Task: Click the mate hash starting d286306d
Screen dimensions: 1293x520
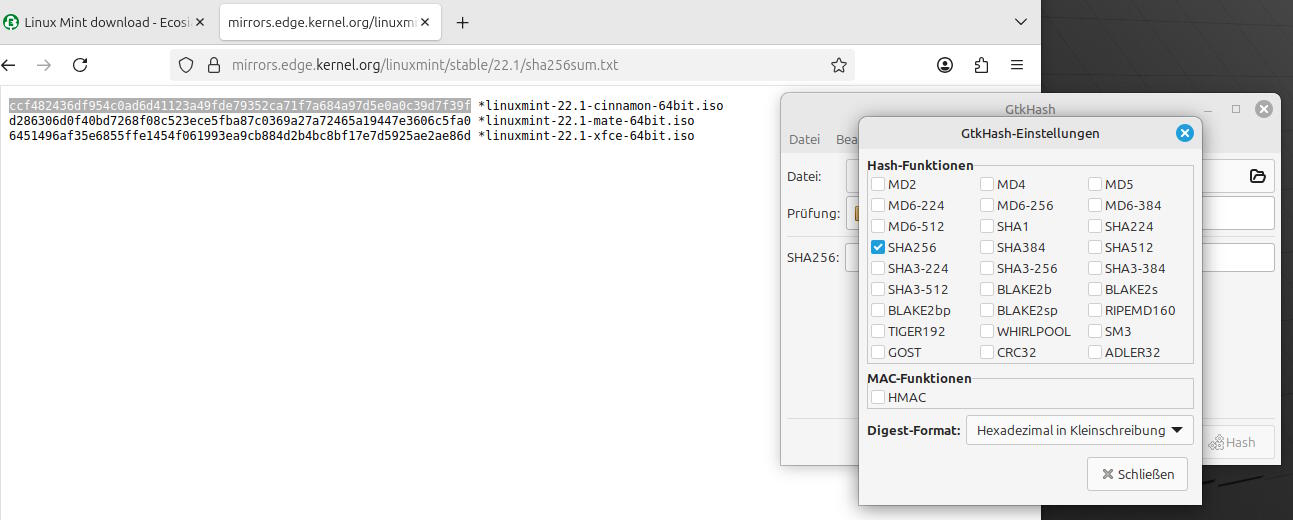Action: 240,121
